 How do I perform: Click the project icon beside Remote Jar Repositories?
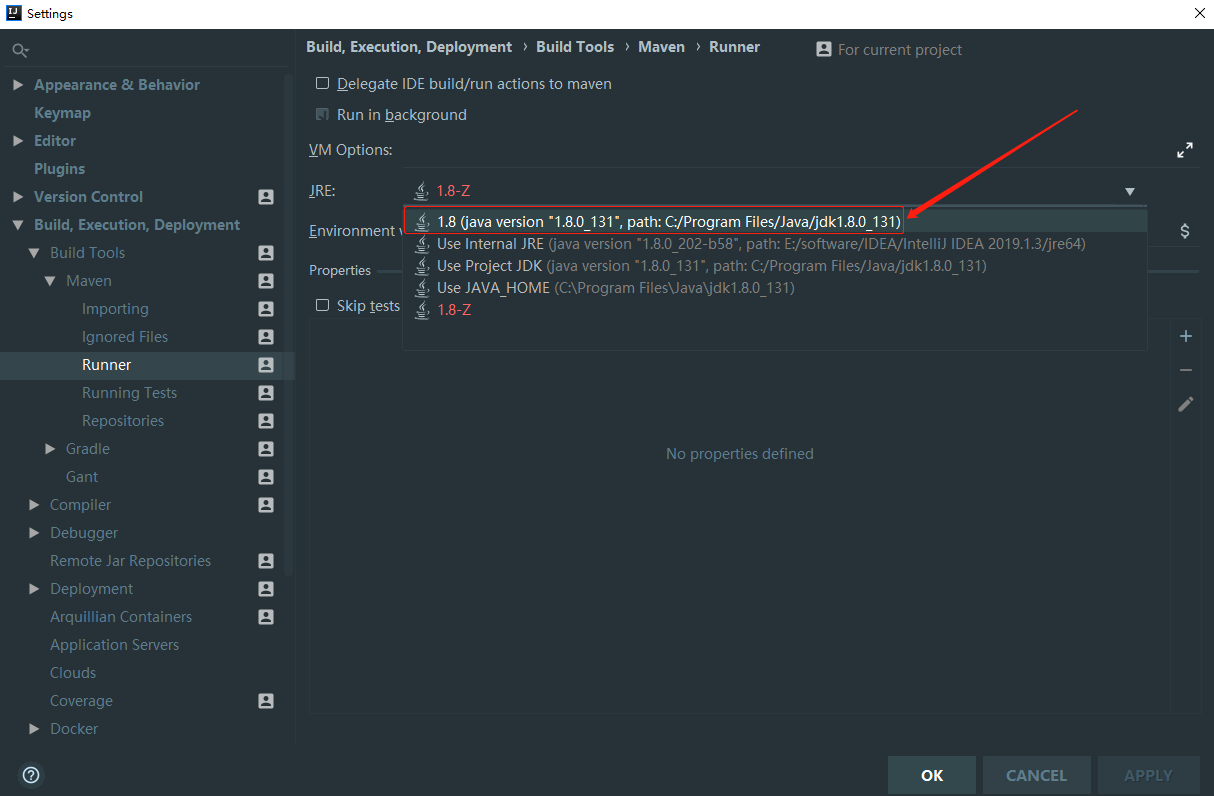[266, 561]
